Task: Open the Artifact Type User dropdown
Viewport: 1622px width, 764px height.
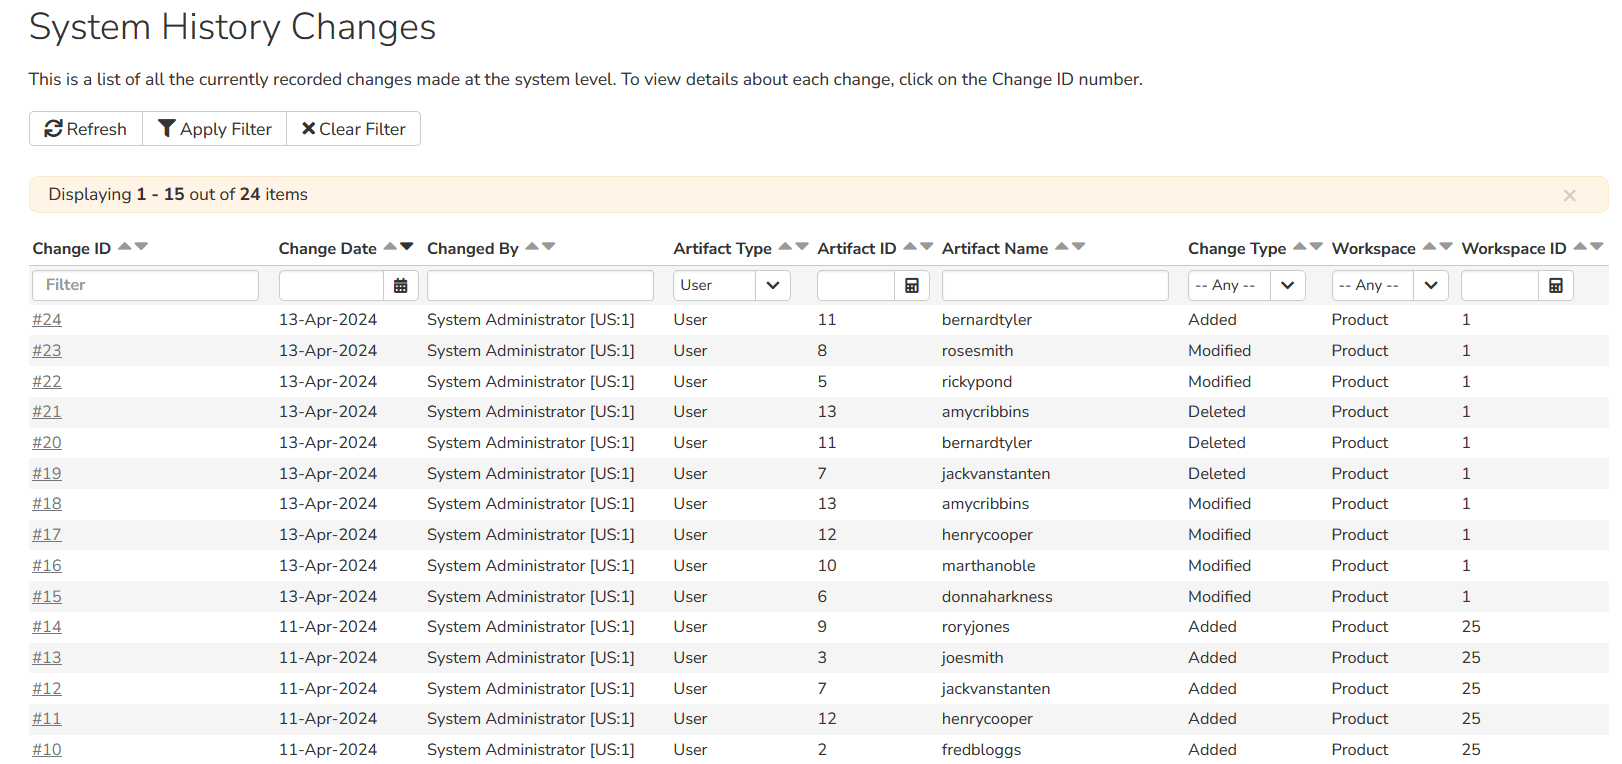Action: click(731, 286)
